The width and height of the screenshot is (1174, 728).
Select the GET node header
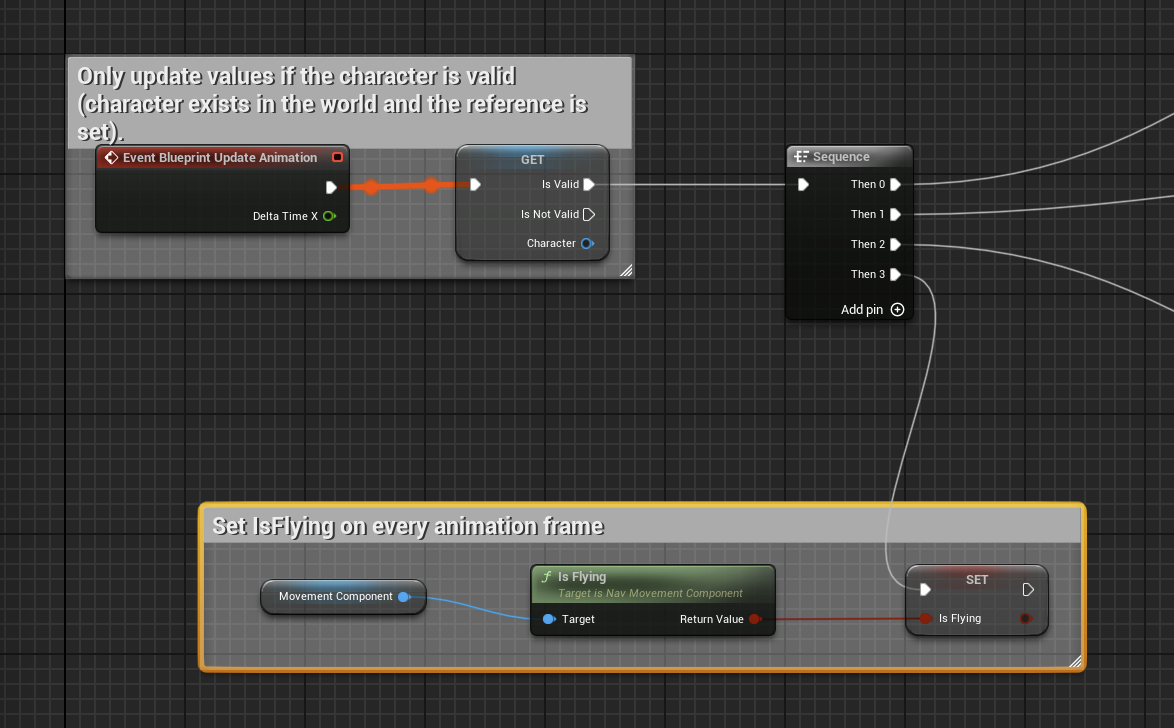coord(532,160)
